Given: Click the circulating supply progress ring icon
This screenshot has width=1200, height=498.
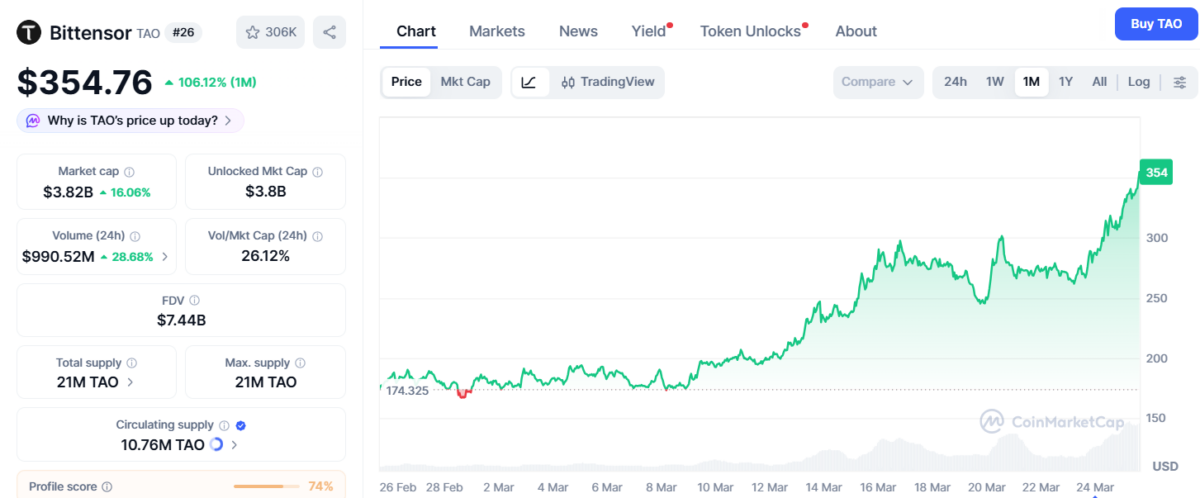Looking at the screenshot, I should tap(216, 445).
